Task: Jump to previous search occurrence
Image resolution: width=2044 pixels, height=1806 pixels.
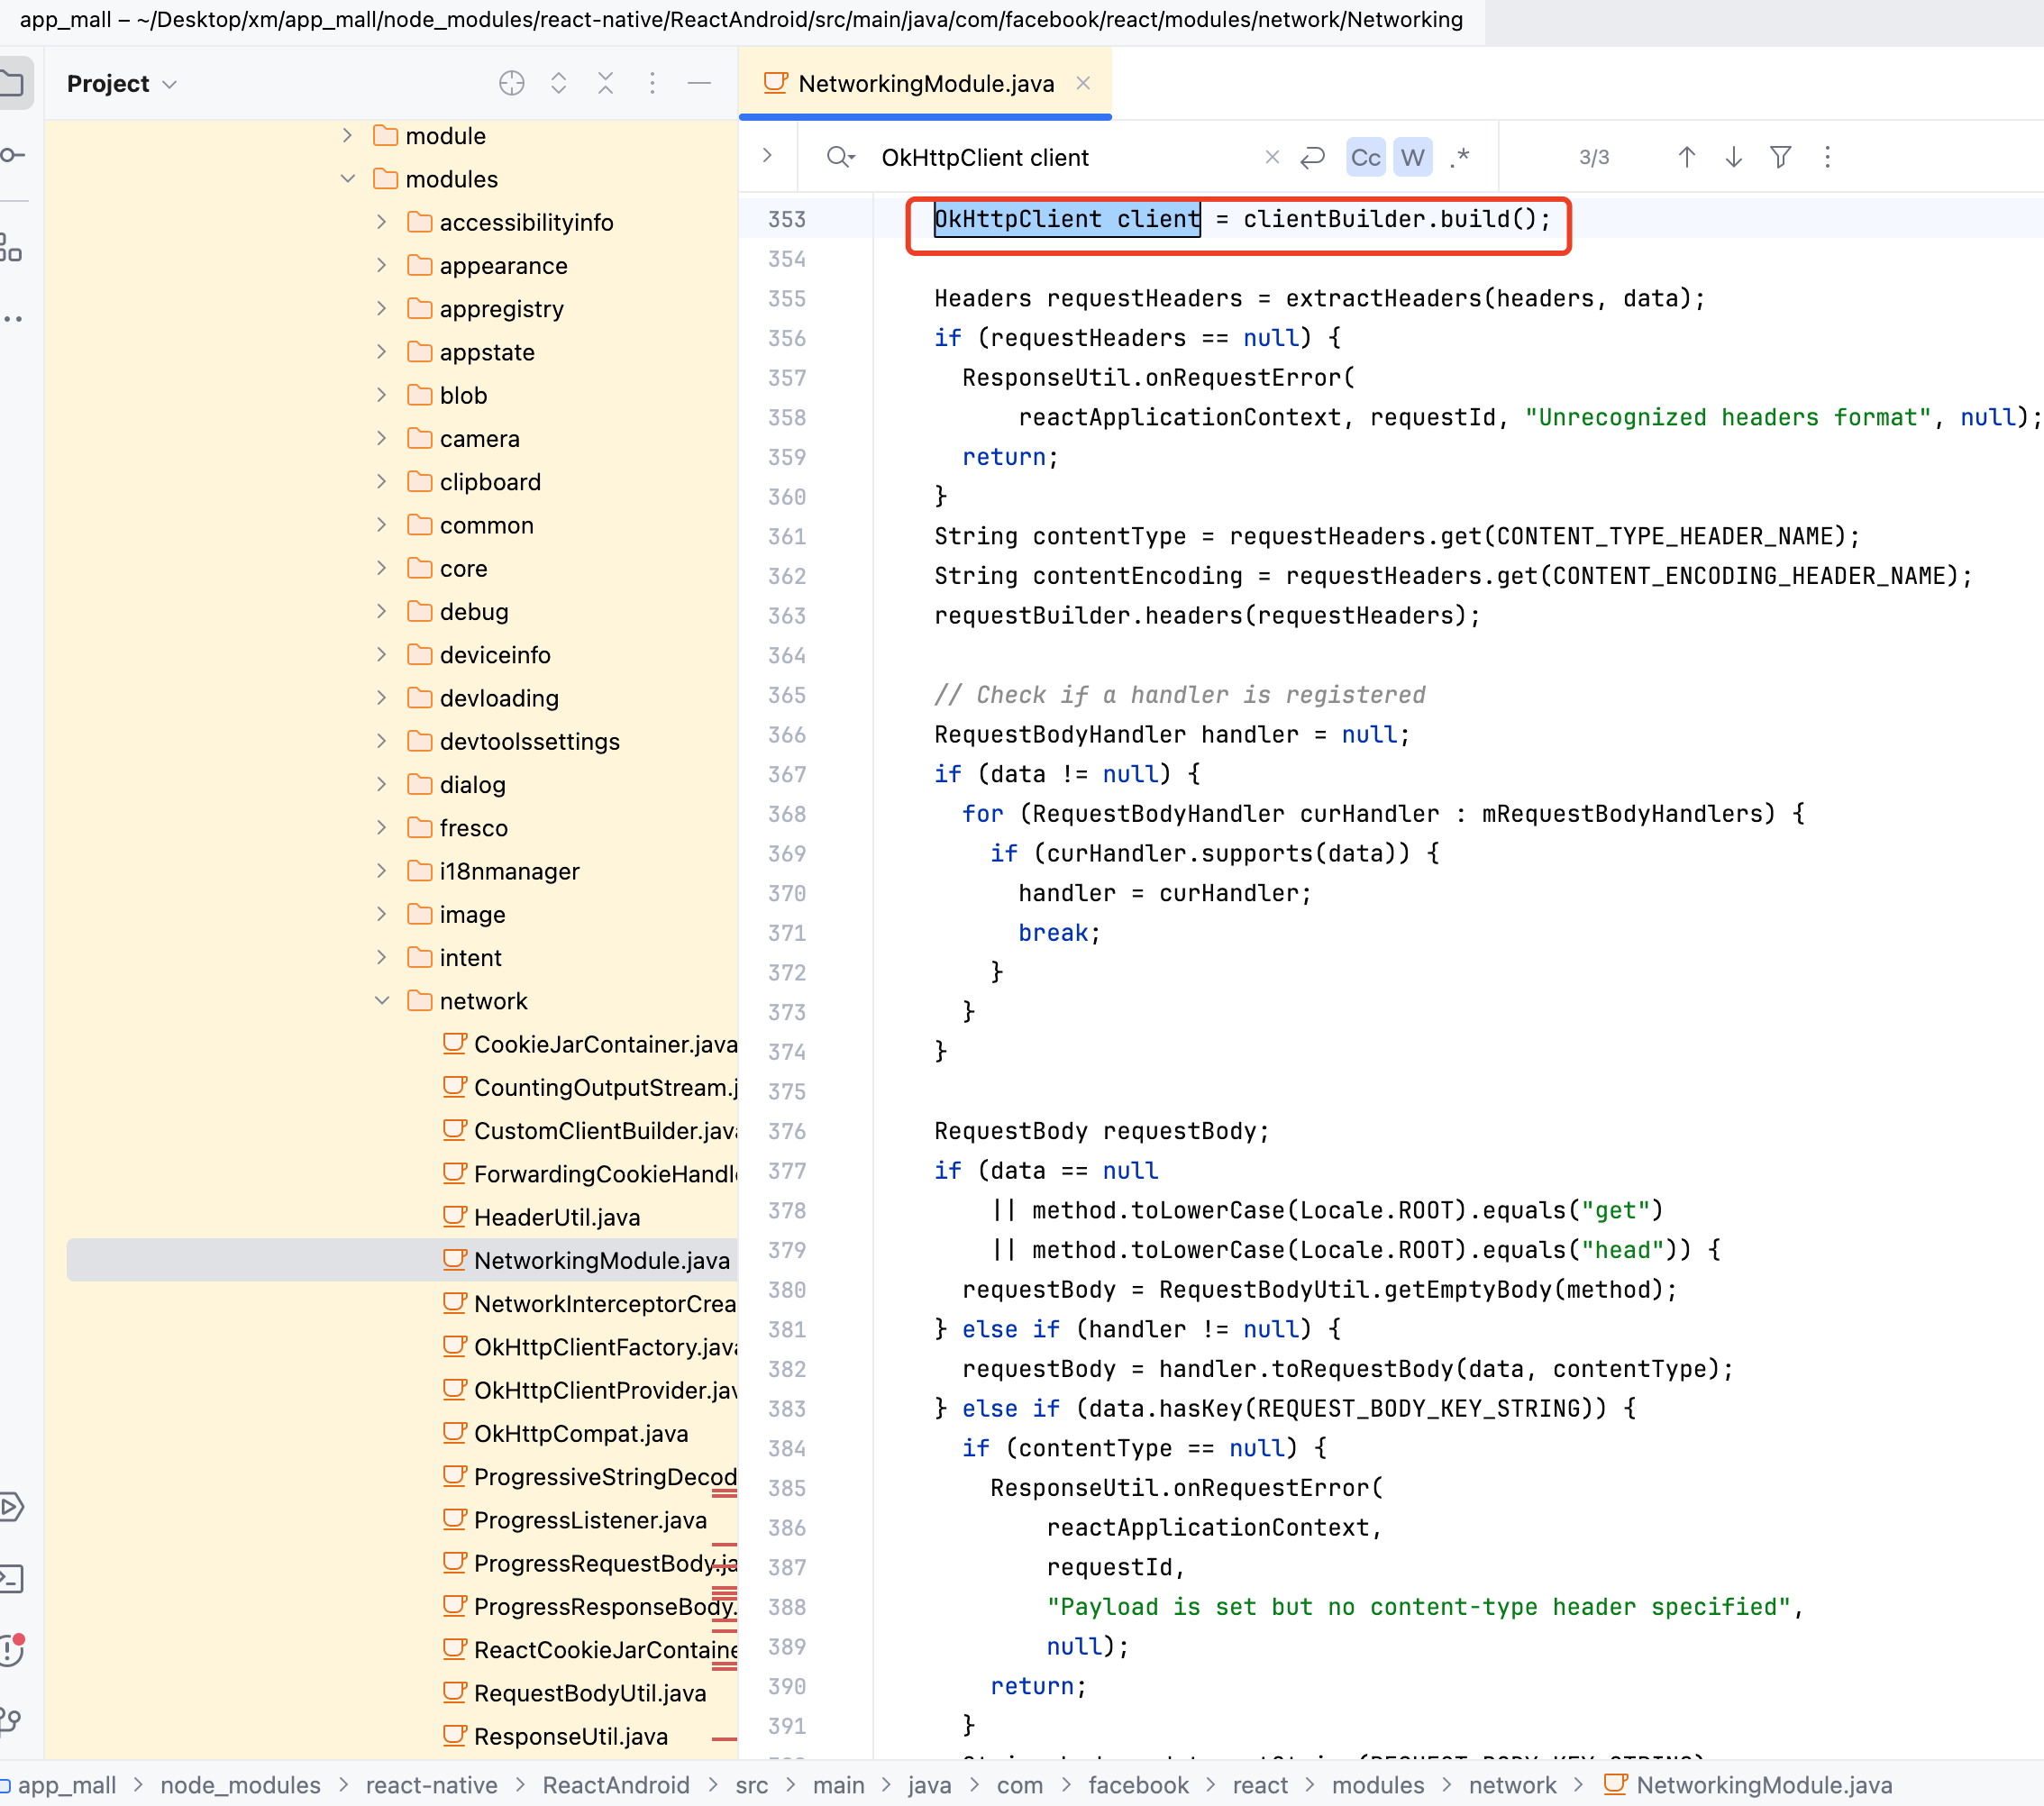Action: click(x=1686, y=157)
